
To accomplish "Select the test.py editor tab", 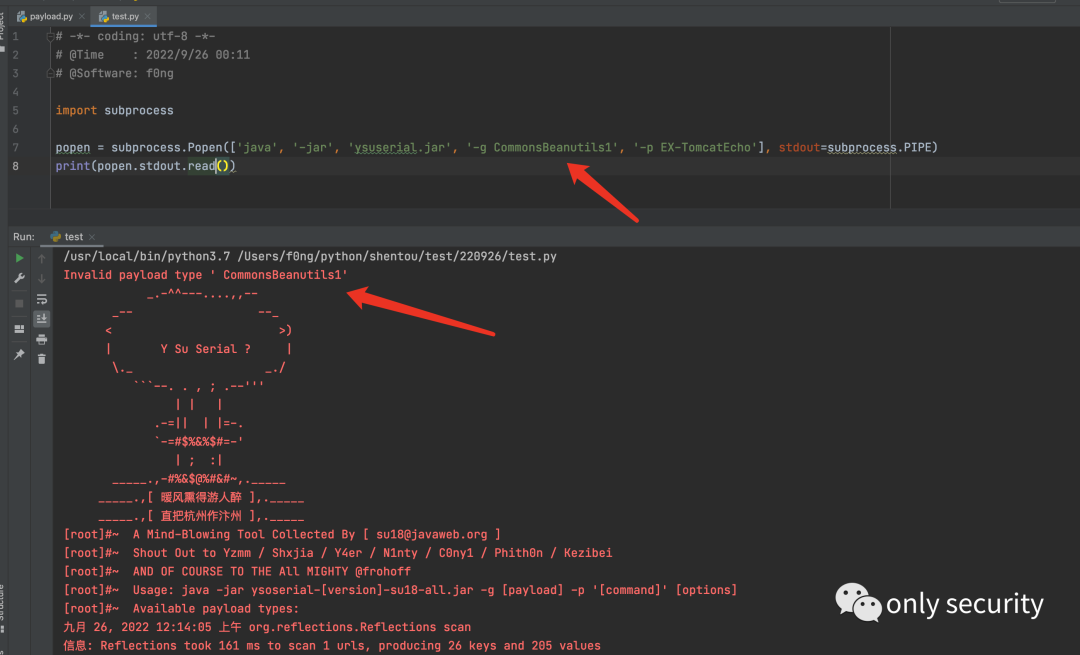I will click(125, 16).
